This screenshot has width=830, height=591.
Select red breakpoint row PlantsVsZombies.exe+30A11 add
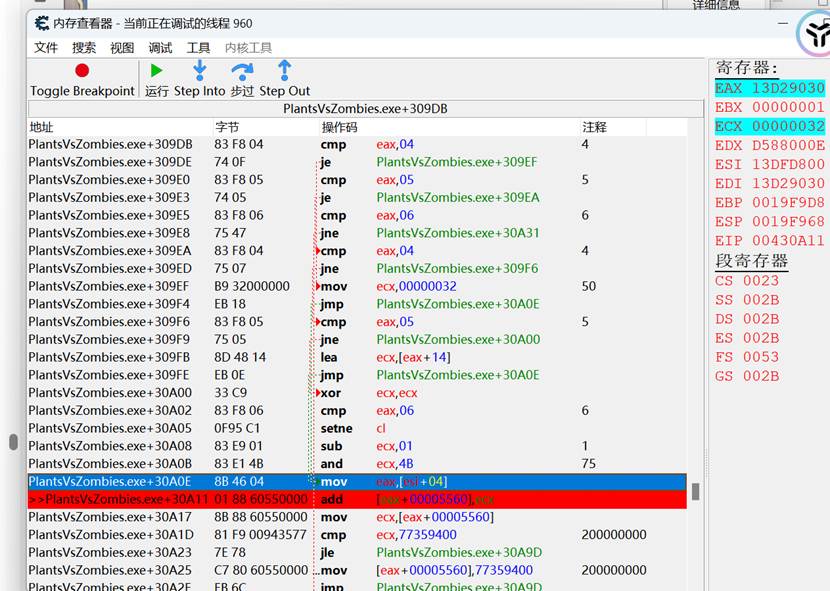[357, 499]
